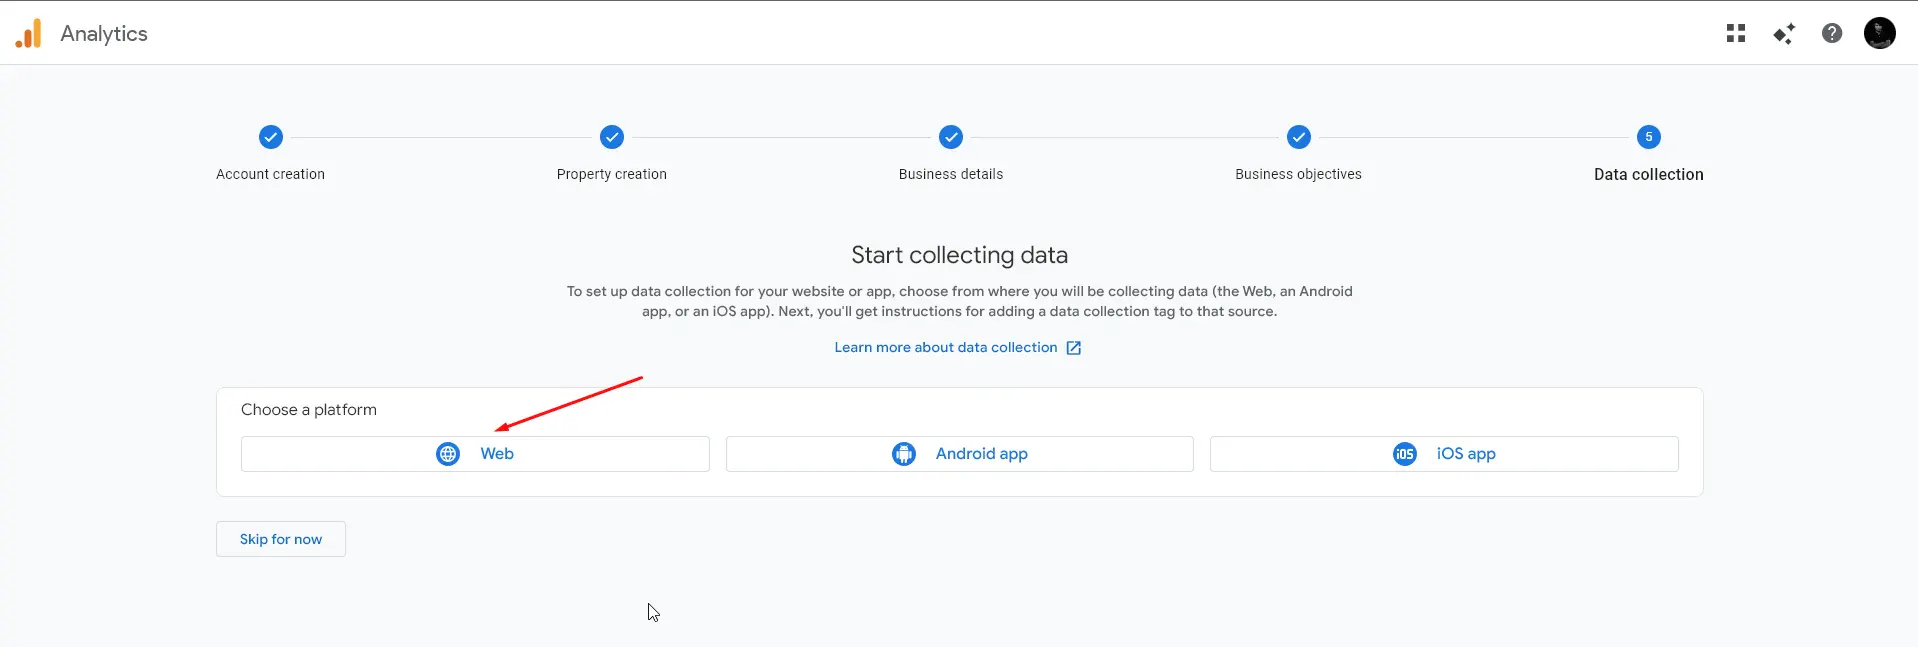The image size is (1918, 647).
Task: Open the Google apps grid
Action: [1736, 33]
